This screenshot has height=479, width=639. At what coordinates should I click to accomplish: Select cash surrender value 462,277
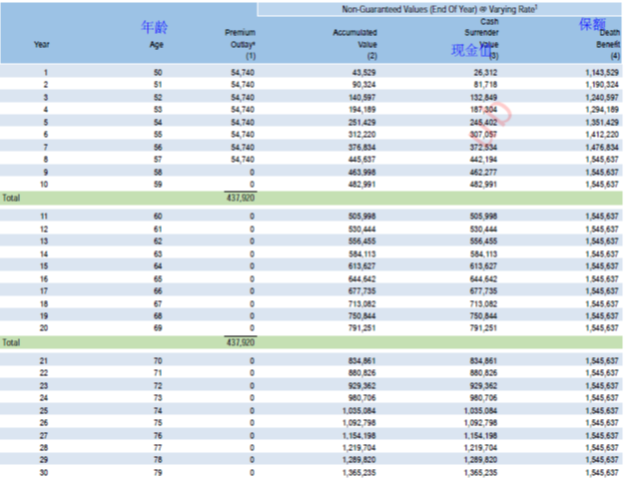tap(484, 172)
